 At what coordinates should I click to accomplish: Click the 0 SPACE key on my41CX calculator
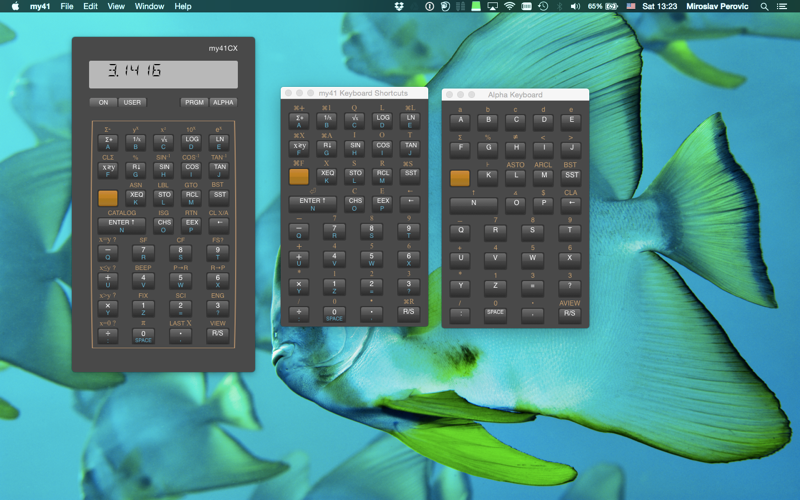tap(143, 336)
